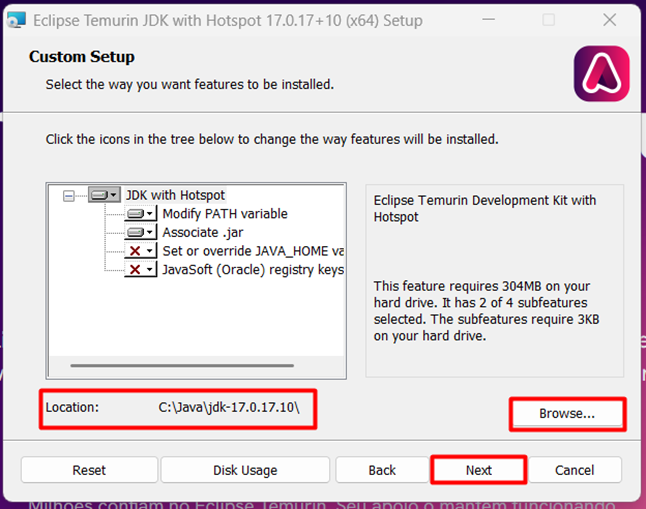646x509 pixels.
Task: Go to the previous step with Back
Action: click(382, 470)
